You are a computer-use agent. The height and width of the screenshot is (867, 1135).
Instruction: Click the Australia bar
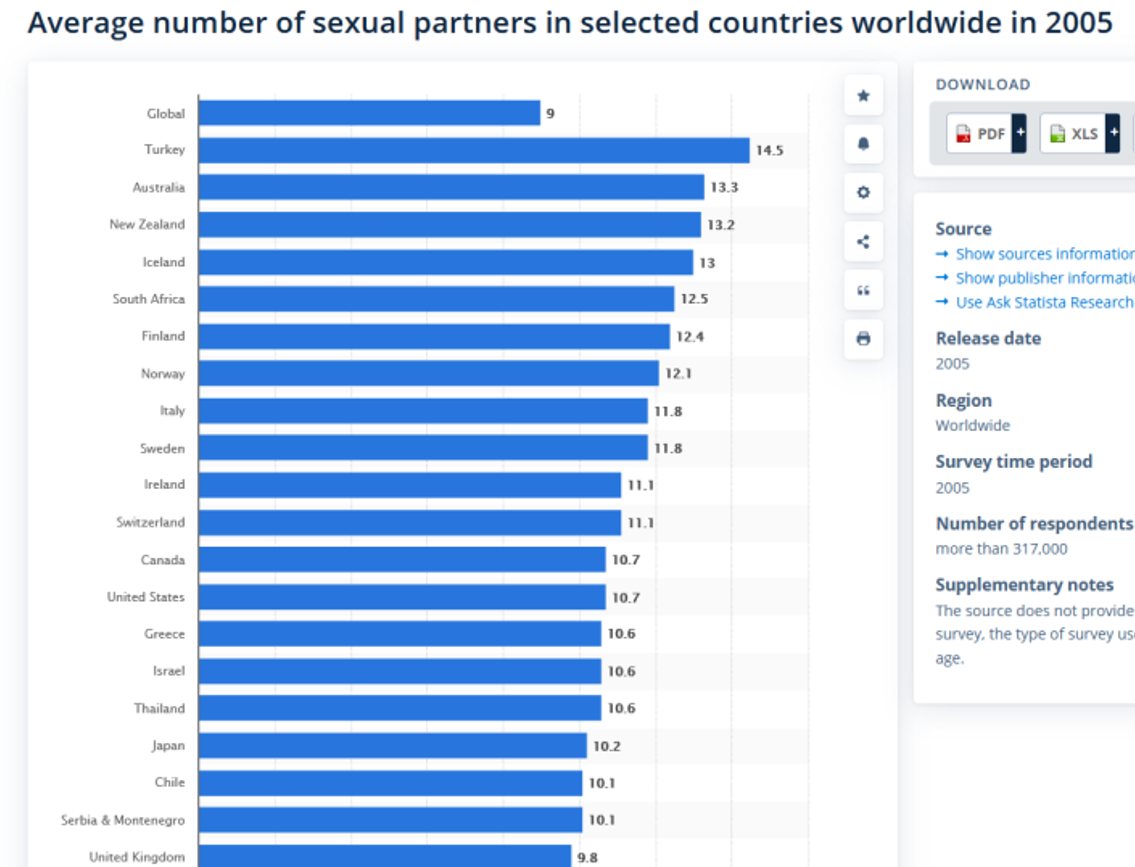tap(452, 187)
